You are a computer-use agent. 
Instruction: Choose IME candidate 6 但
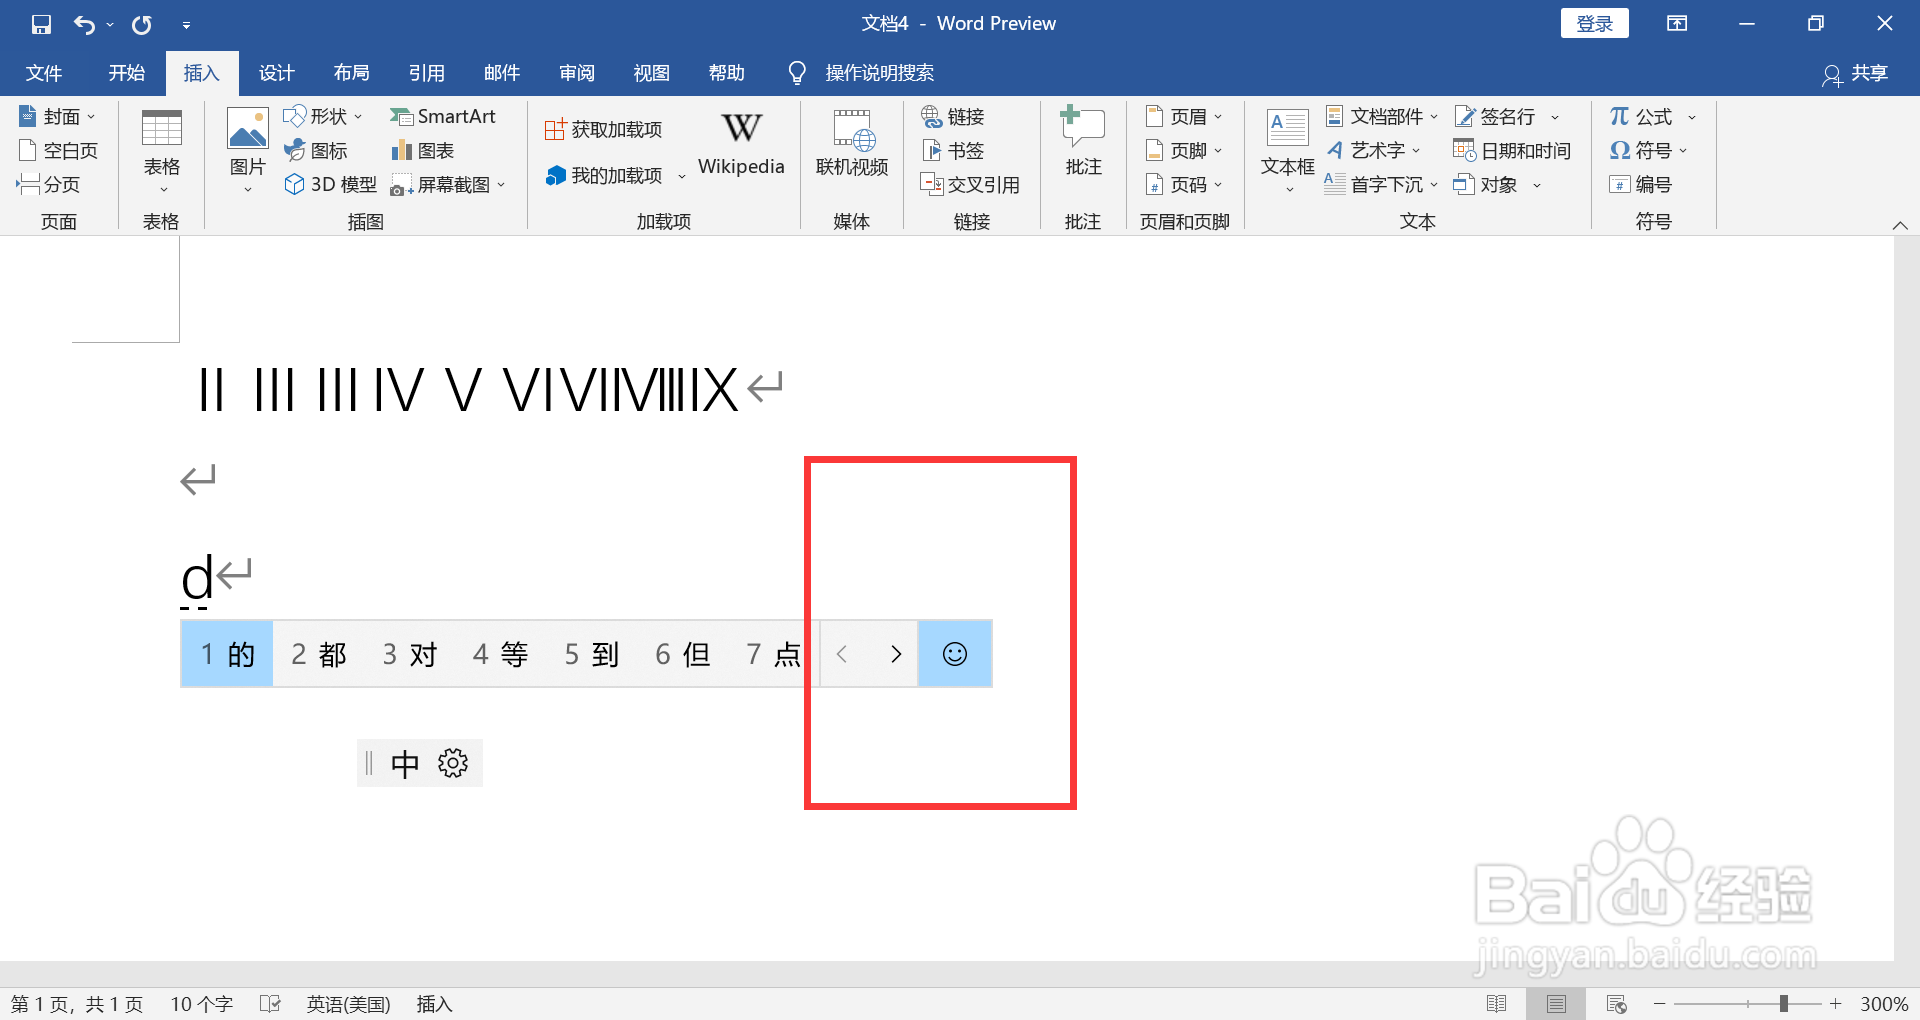(683, 654)
